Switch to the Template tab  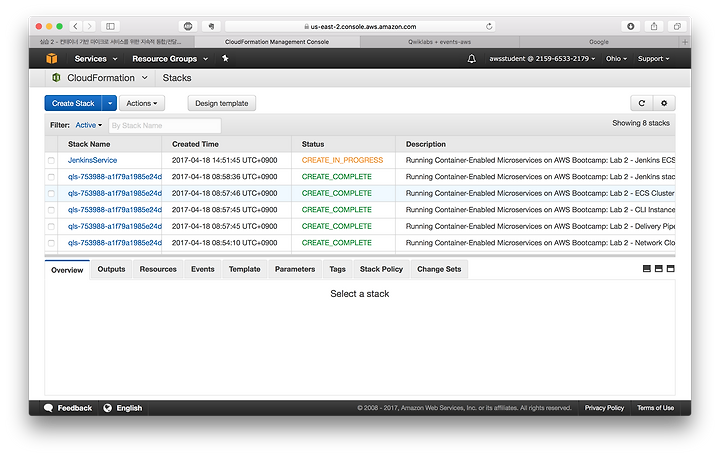[244, 269]
